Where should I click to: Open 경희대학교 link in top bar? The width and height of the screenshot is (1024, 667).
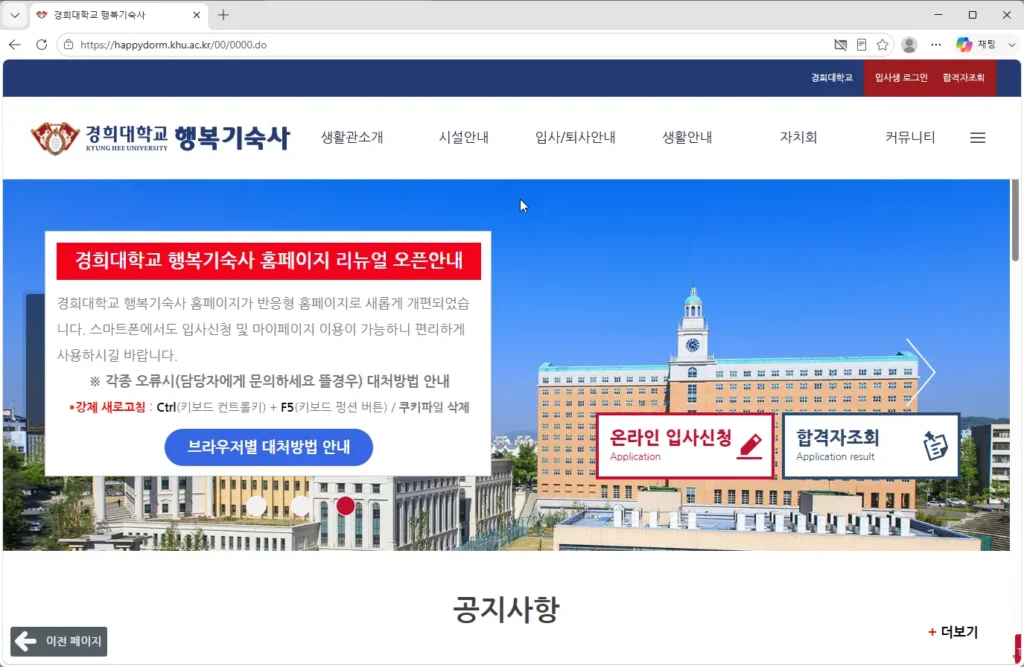[831, 77]
